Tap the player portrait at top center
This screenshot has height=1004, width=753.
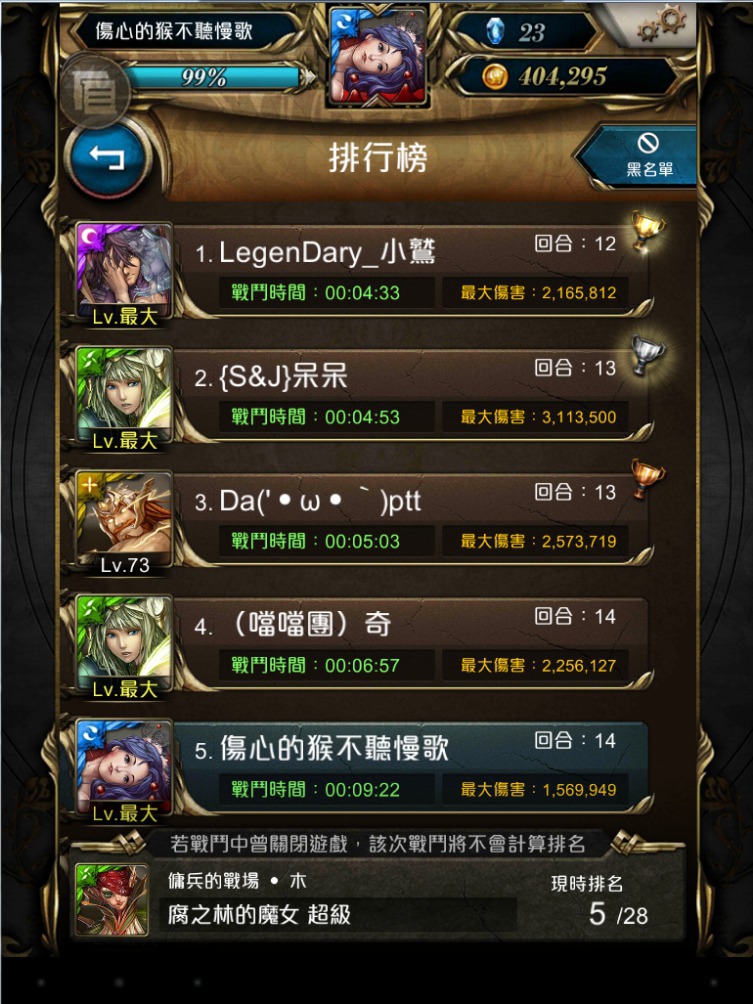click(377, 58)
